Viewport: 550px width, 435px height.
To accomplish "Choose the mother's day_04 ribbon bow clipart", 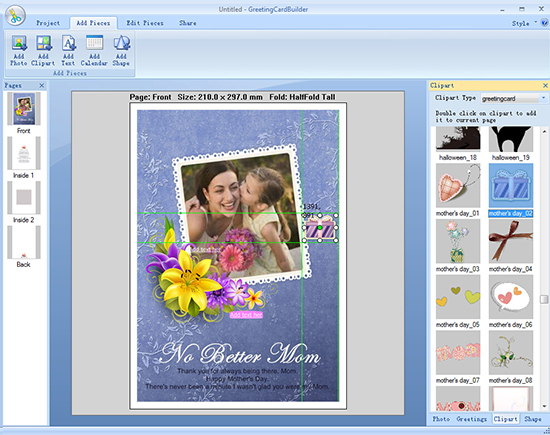I will click(511, 241).
